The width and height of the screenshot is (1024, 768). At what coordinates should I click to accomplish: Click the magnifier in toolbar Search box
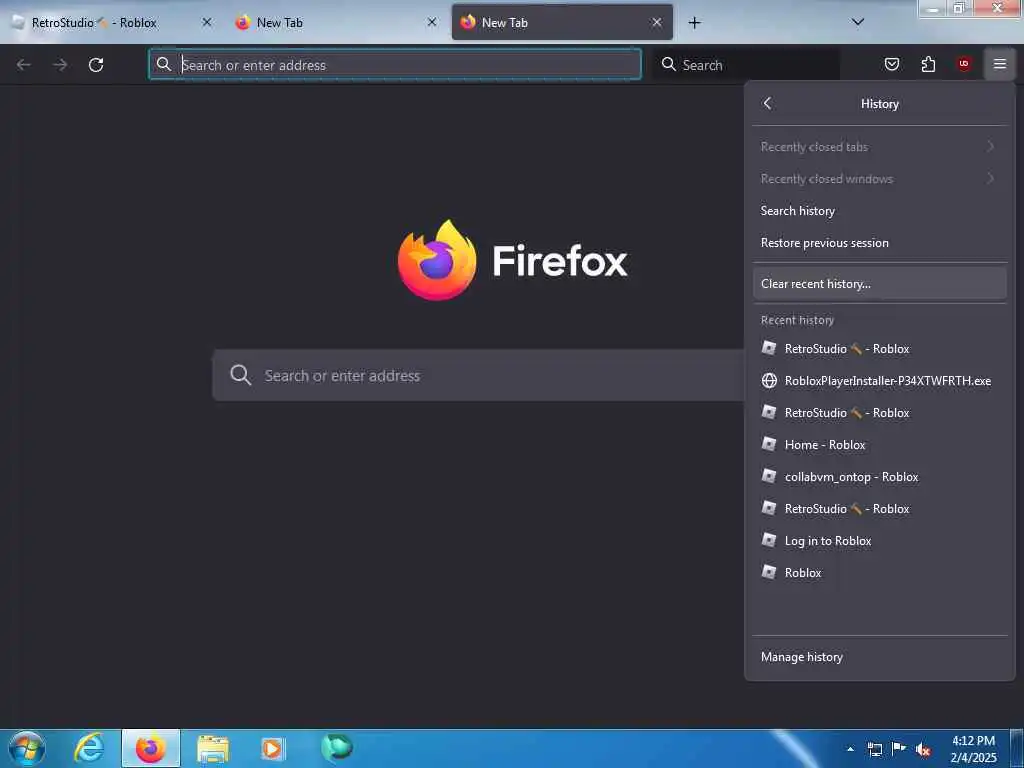669,64
